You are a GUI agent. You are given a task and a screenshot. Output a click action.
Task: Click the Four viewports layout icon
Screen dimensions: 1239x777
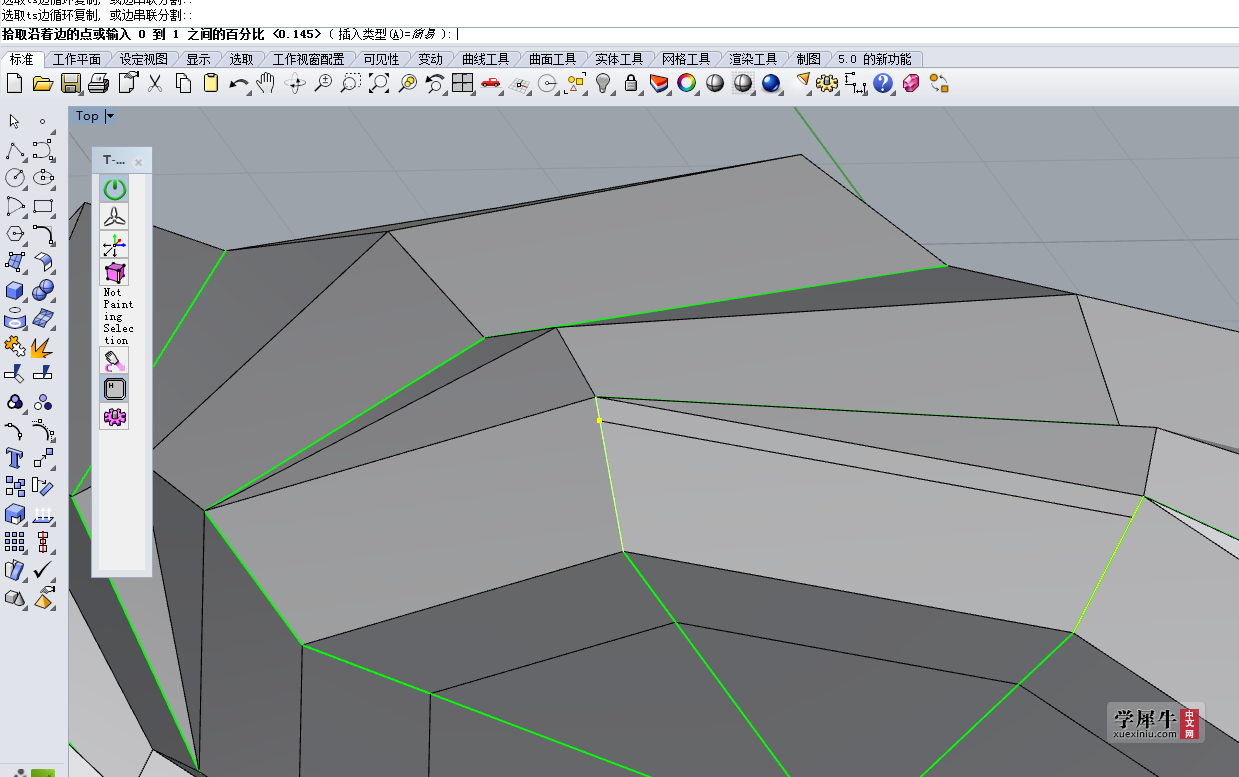point(463,84)
